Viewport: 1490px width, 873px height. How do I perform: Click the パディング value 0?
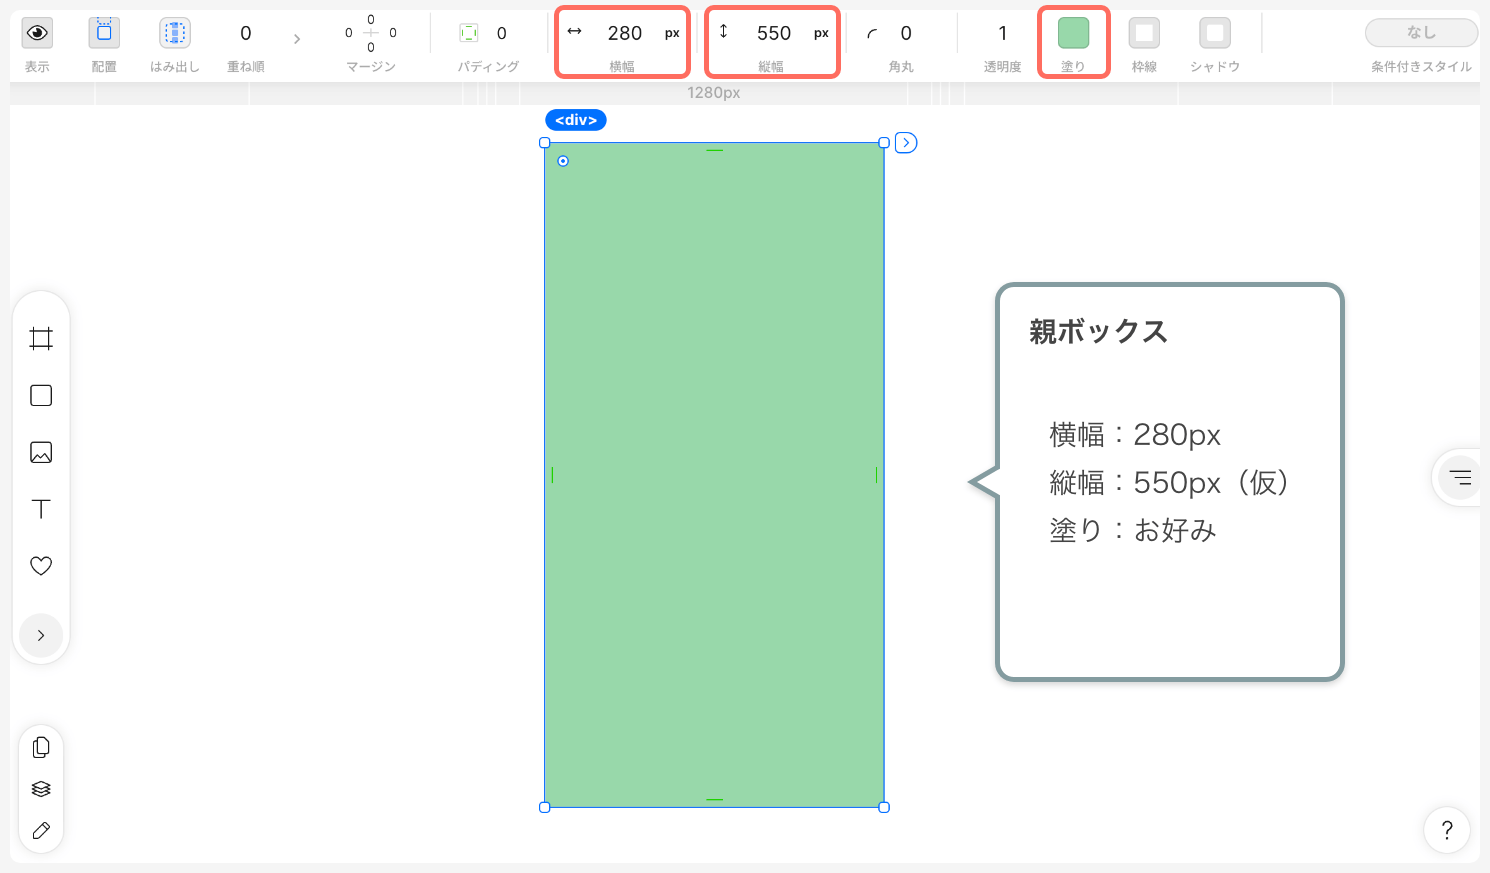tap(502, 33)
